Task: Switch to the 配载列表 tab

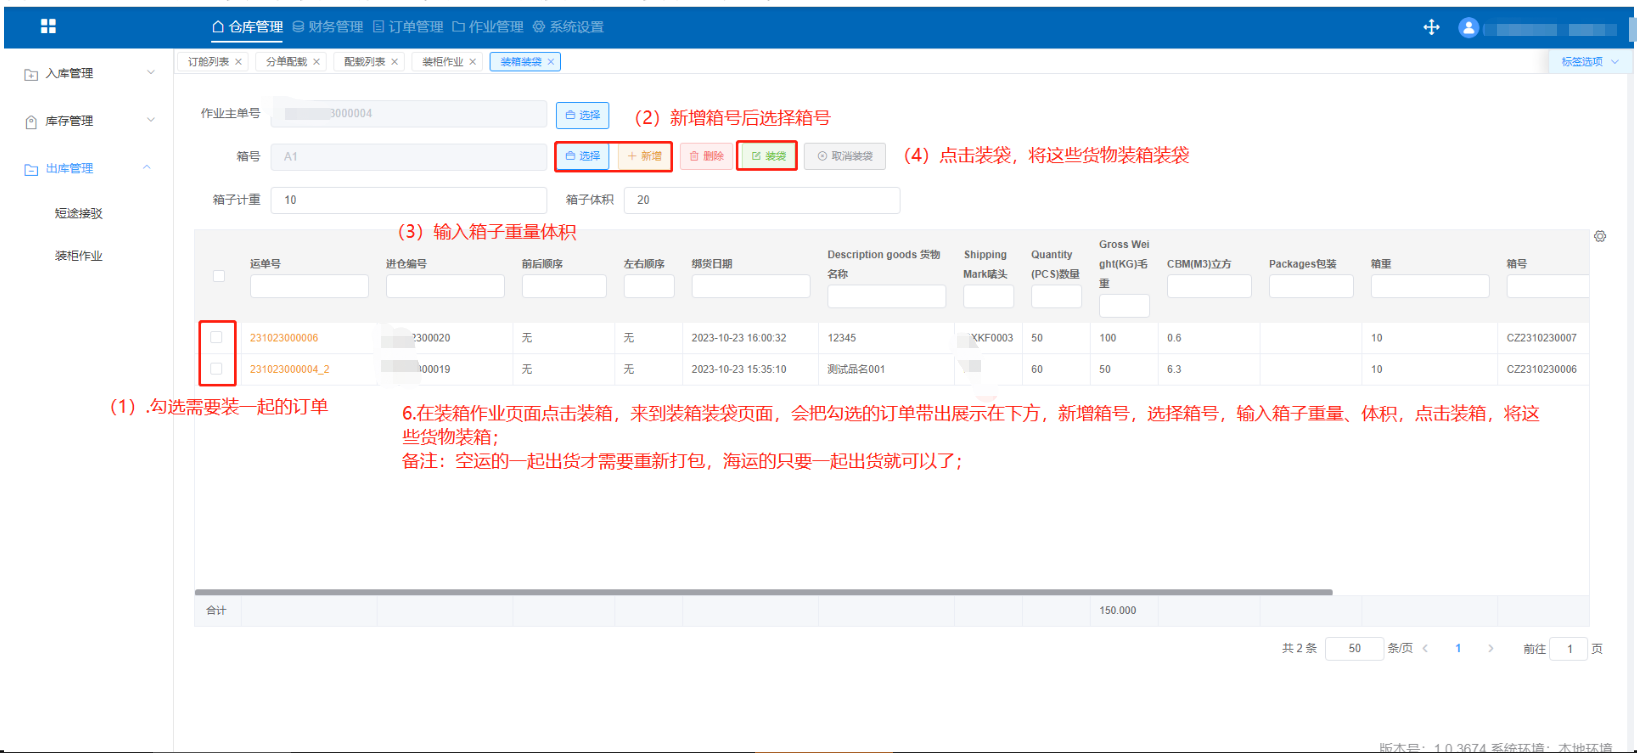Action: (364, 62)
